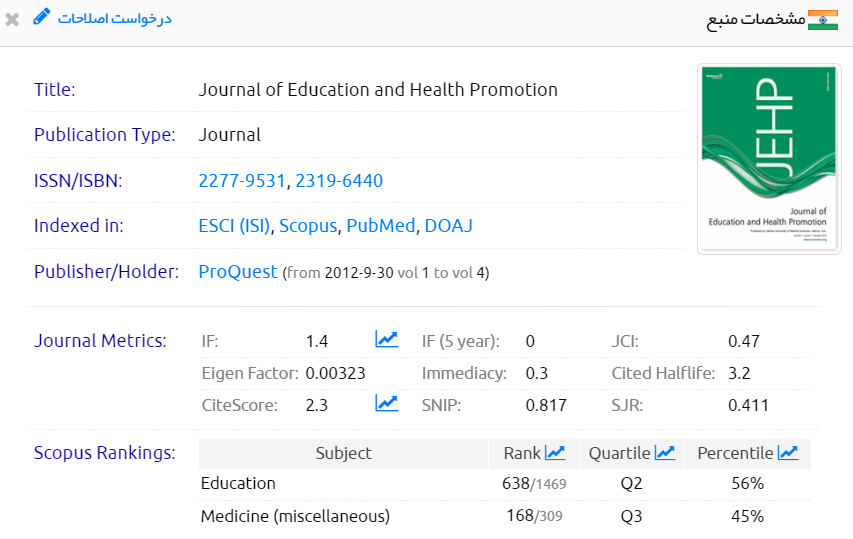Viewport: 853px width, 539px height.
Task: Select the Education subject row
Action: tap(238, 484)
